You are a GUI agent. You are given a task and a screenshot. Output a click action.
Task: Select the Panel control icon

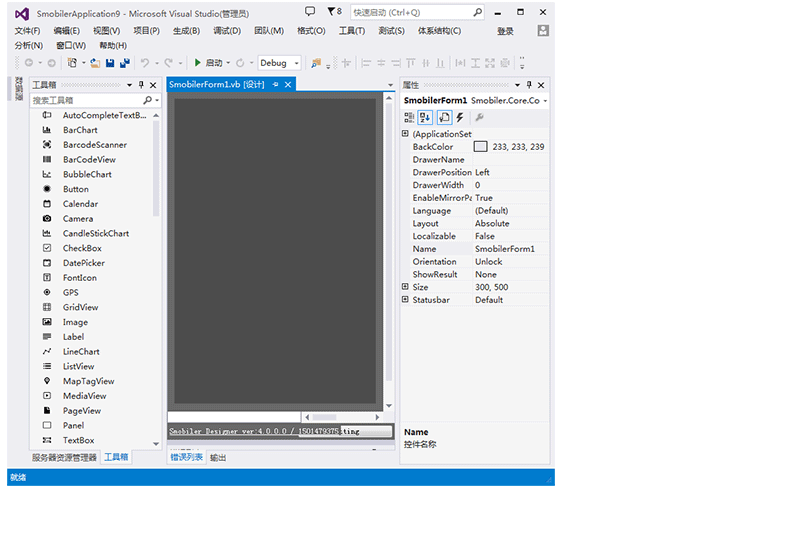pos(47,425)
